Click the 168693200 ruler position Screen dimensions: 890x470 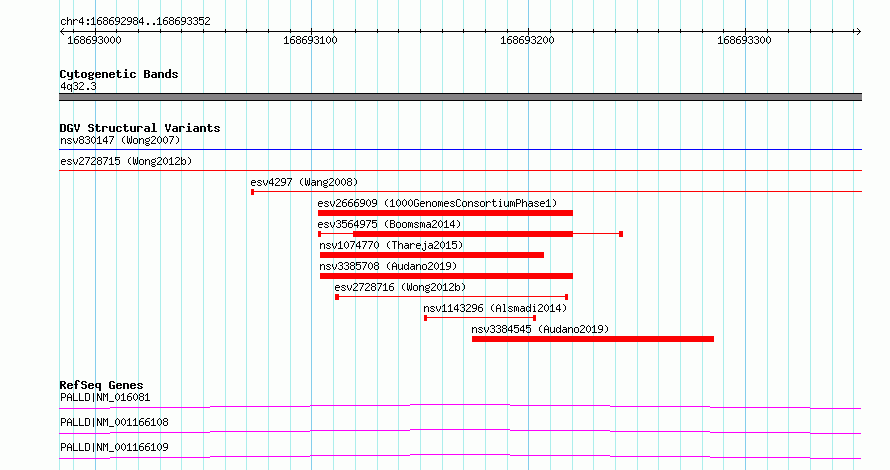(x=527, y=40)
